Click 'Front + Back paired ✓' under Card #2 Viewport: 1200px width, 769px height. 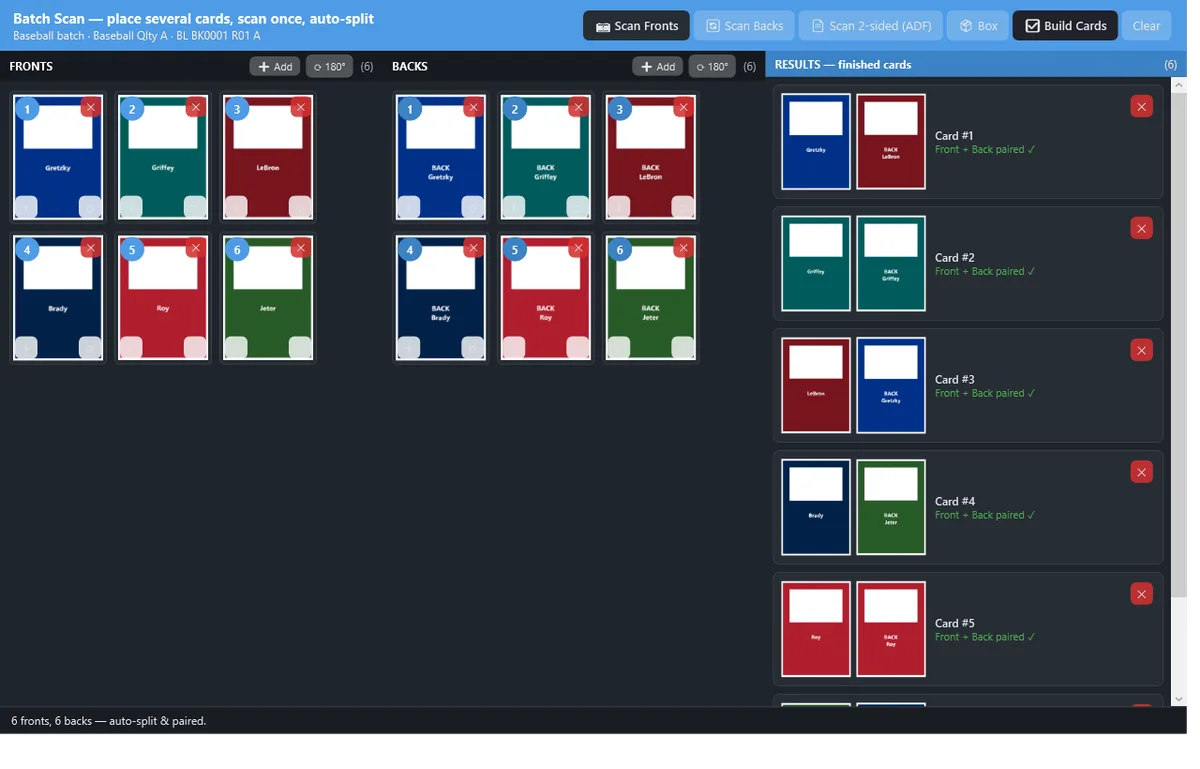pos(996,274)
